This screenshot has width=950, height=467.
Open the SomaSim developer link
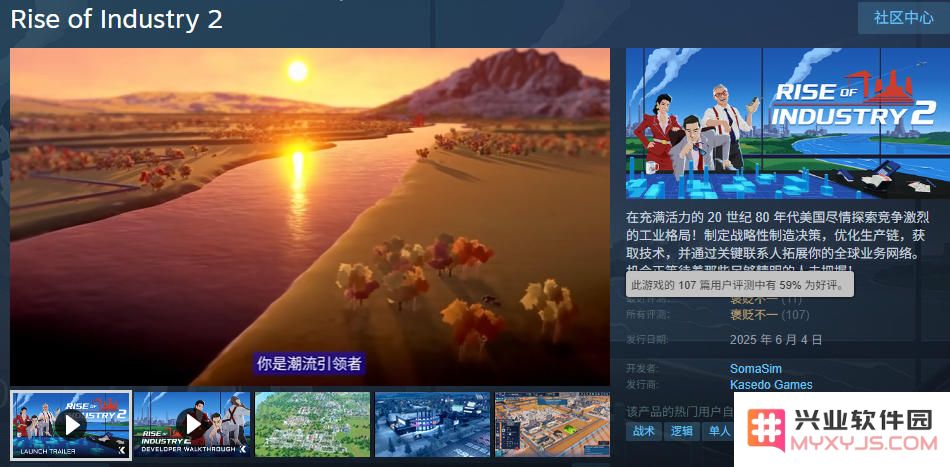point(756,368)
